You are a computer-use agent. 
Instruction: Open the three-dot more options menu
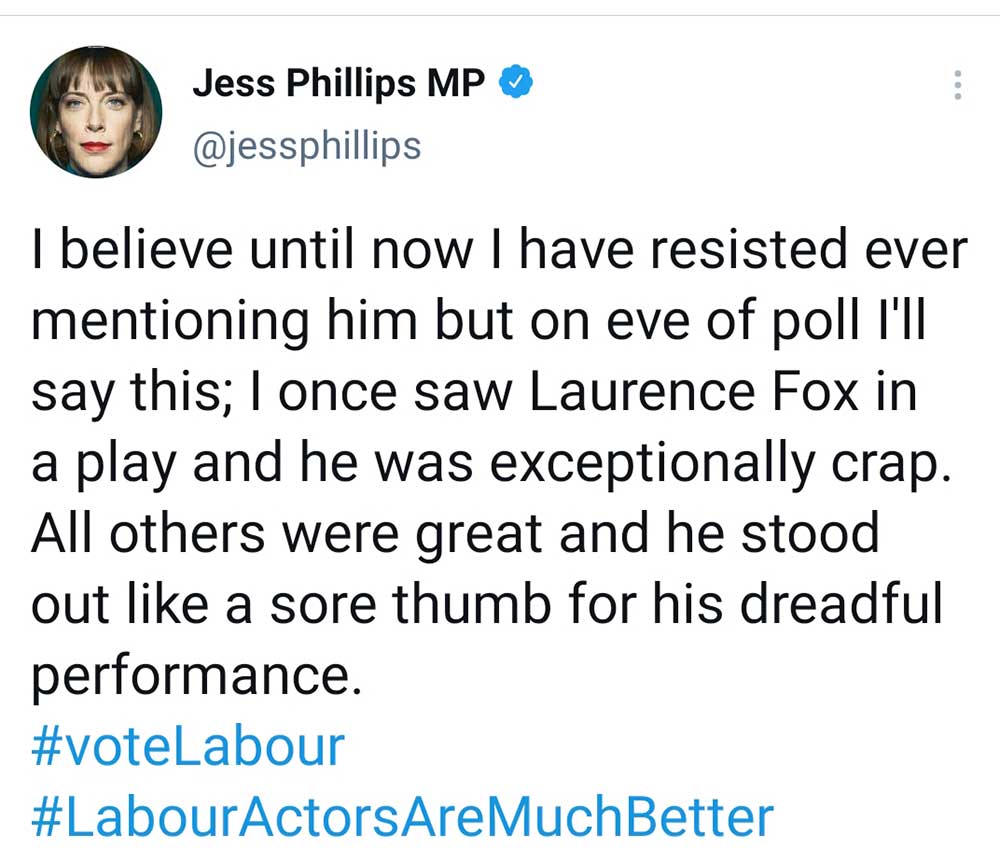point(957,85)
